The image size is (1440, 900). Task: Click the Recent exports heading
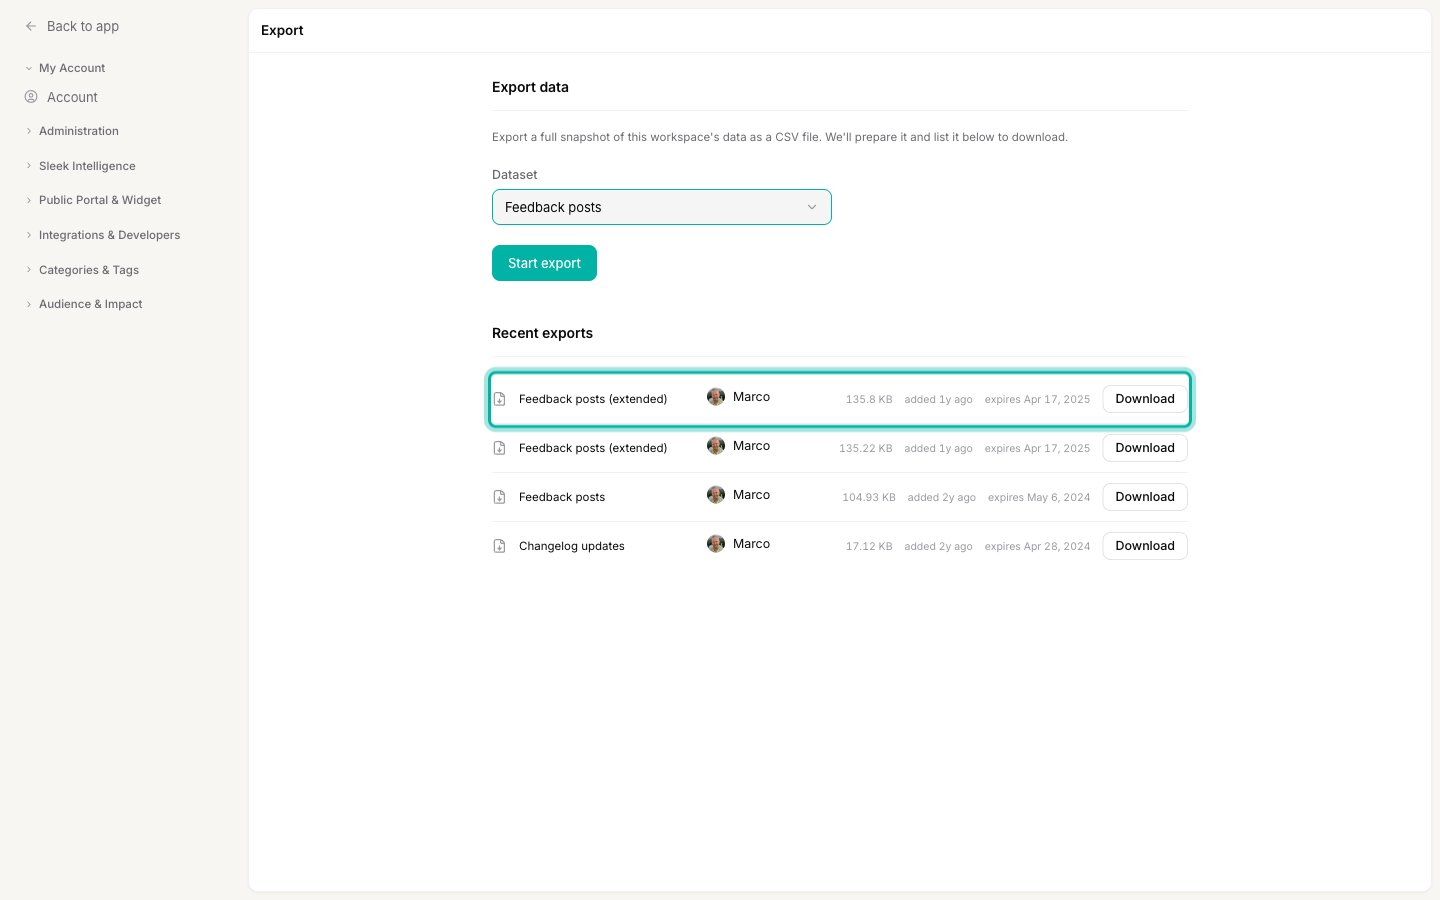(542, 333)
